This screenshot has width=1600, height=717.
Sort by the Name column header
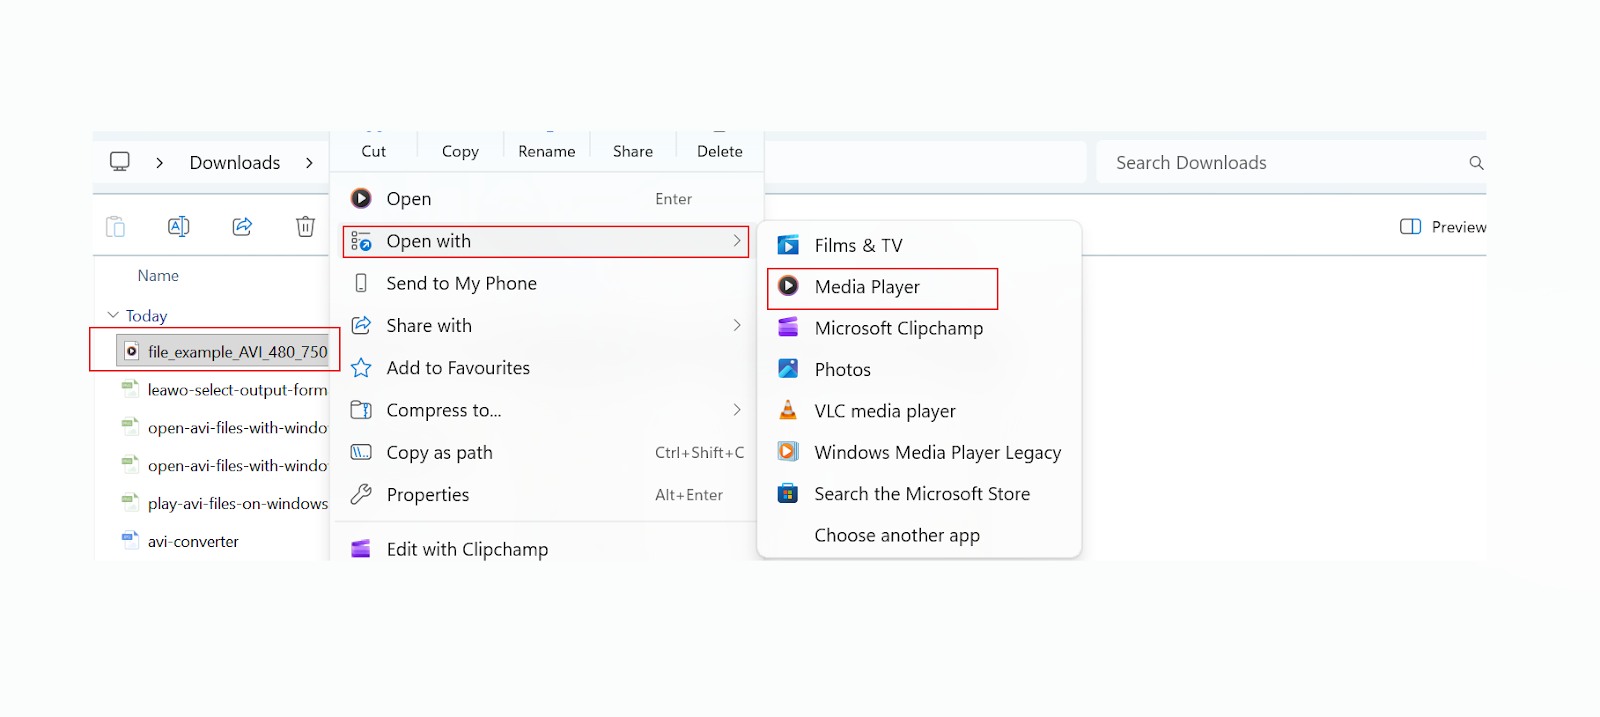[x=158, y=276]
